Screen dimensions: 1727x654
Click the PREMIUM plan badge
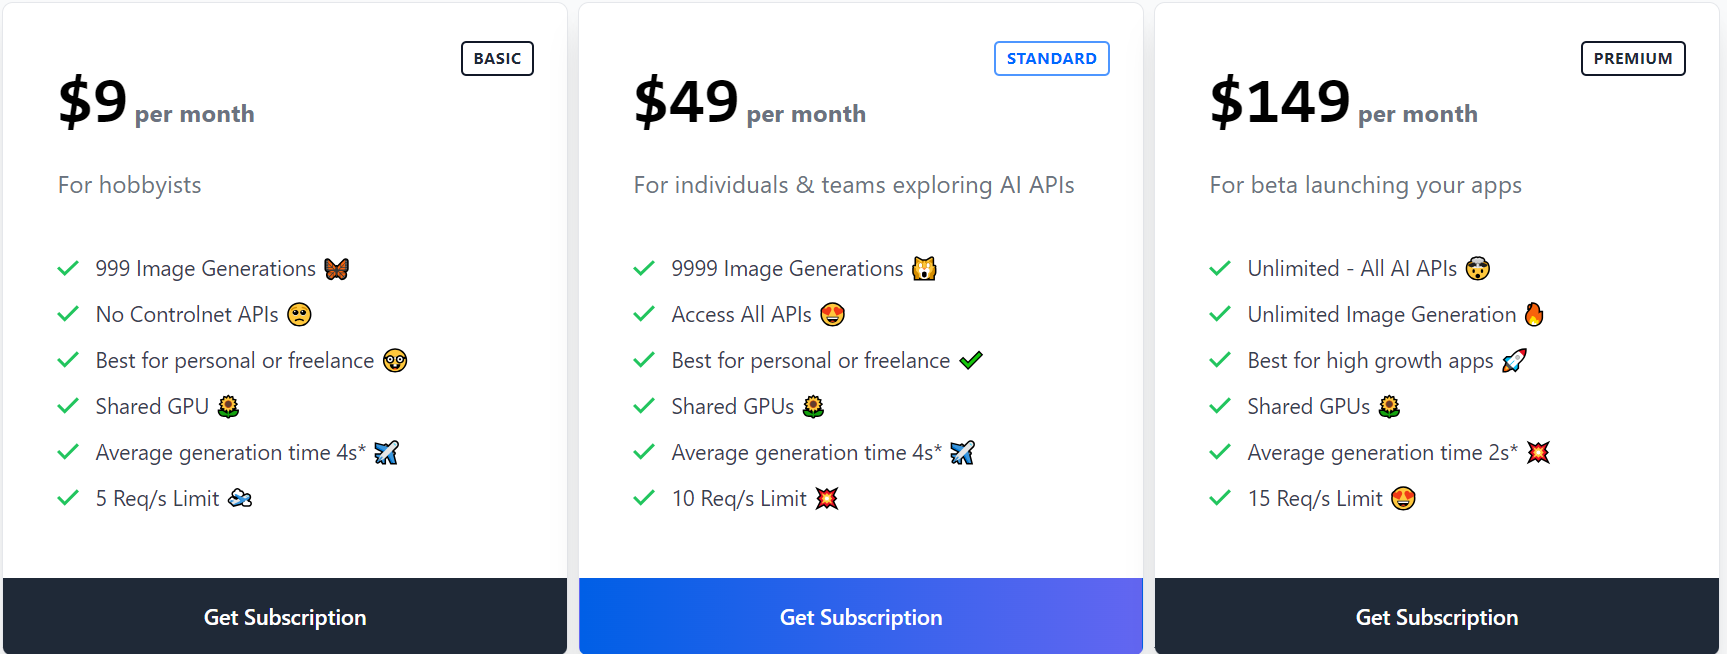coord(1632,58)
